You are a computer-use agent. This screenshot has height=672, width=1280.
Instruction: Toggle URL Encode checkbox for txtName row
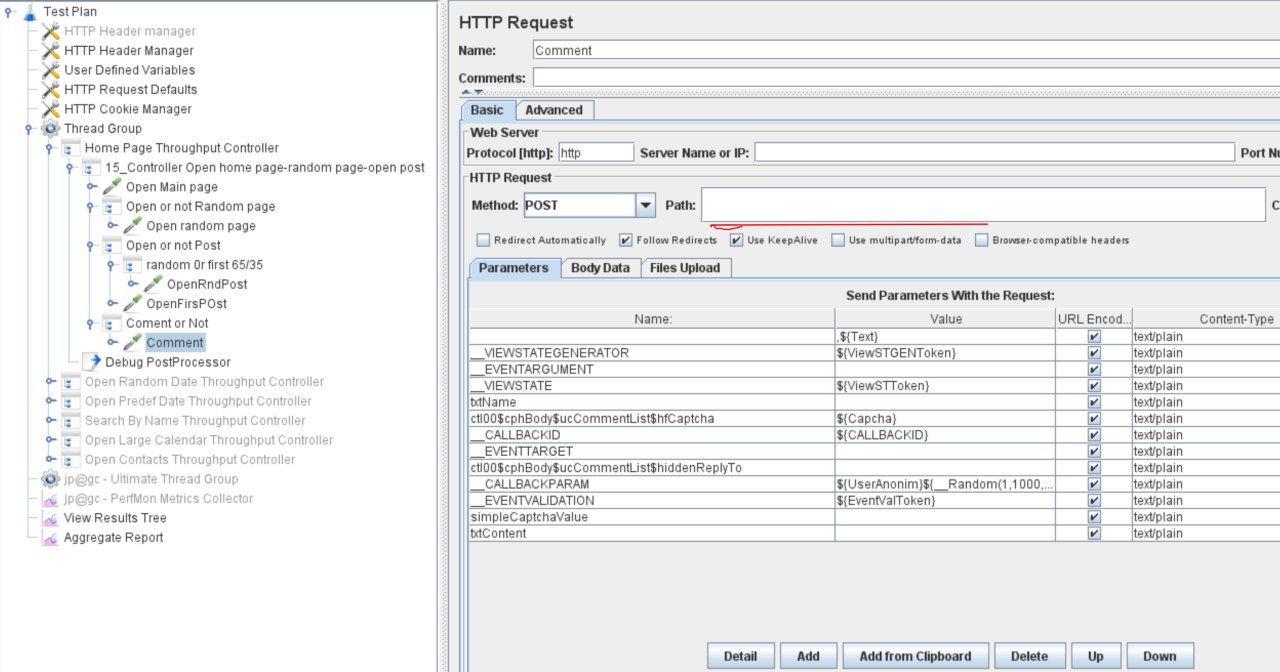[x=1094, y=402]
